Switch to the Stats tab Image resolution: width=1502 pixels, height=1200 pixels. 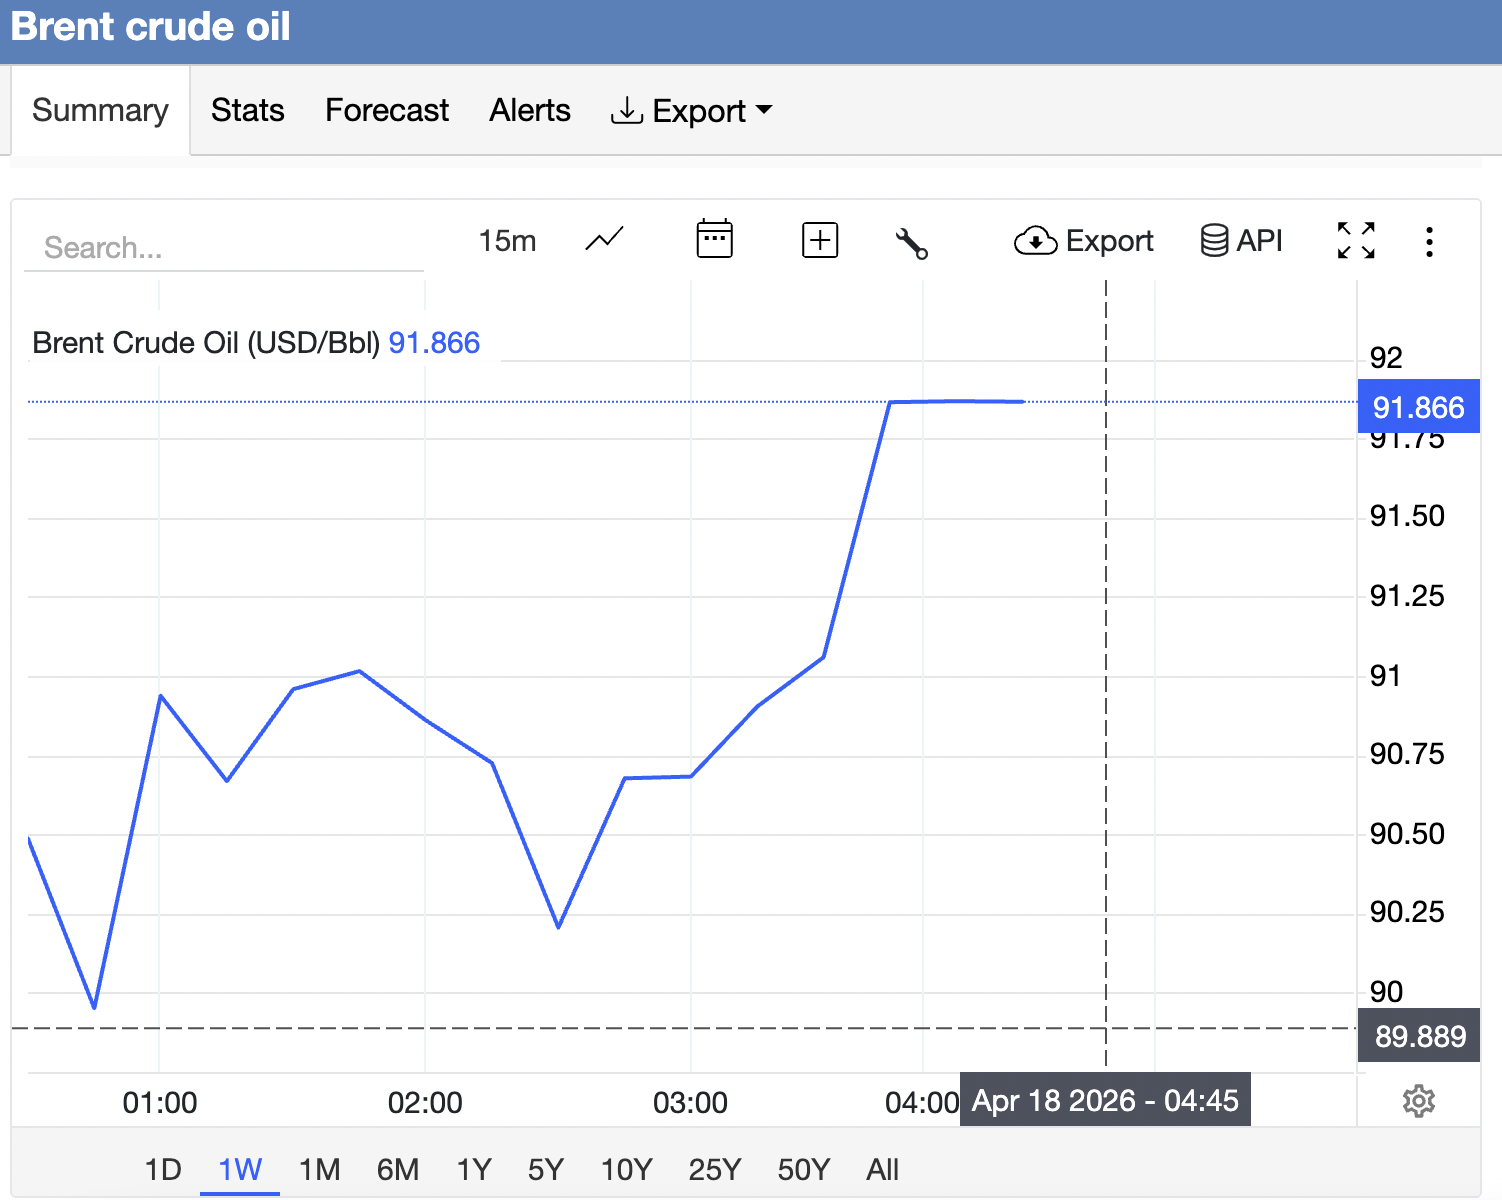(x=248, y=110)
